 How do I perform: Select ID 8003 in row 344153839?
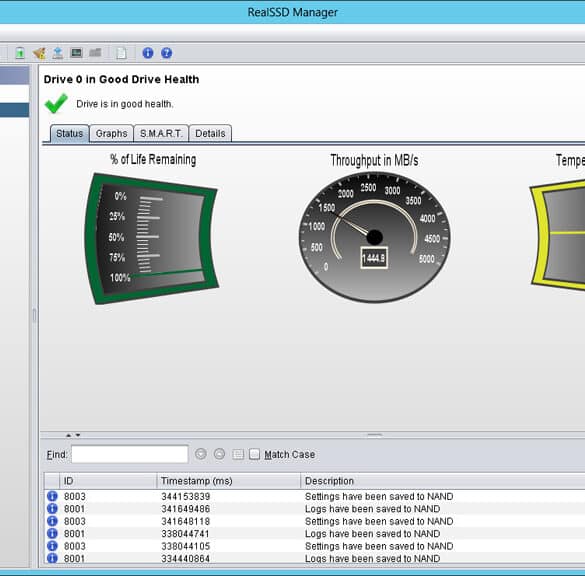[75, 497]
